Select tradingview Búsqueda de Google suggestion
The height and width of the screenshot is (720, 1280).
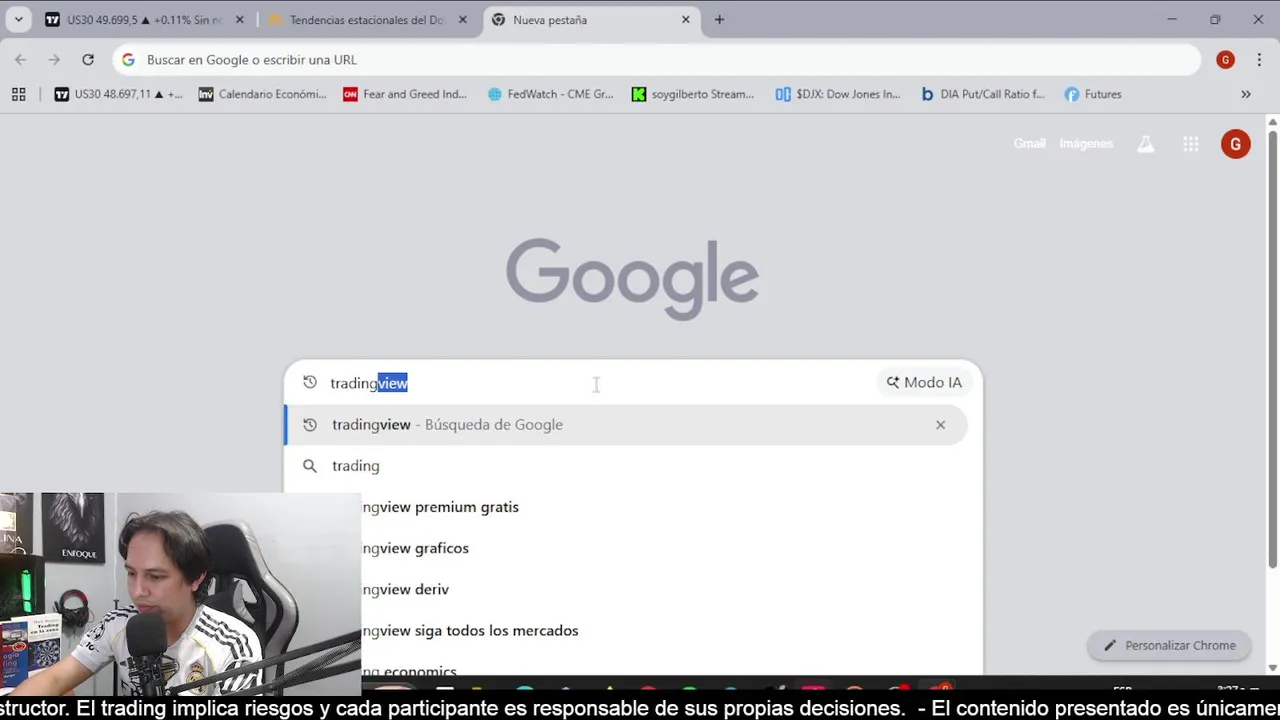point(626,425)
